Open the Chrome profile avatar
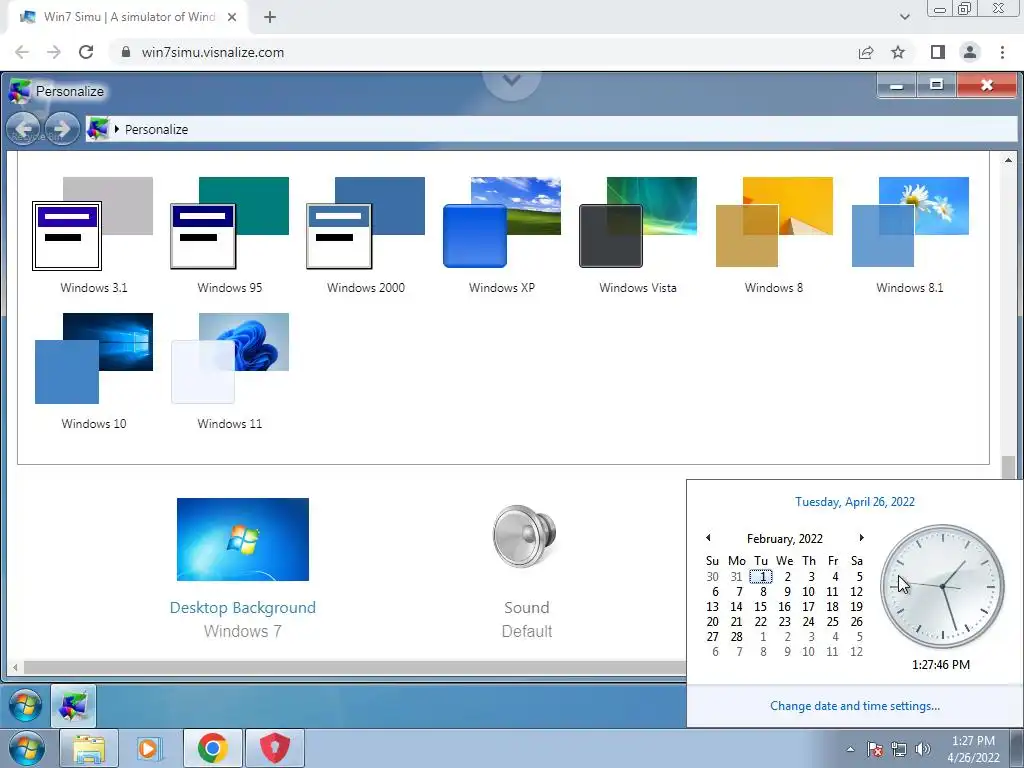 pyautogui.click(x=970, y=52)
